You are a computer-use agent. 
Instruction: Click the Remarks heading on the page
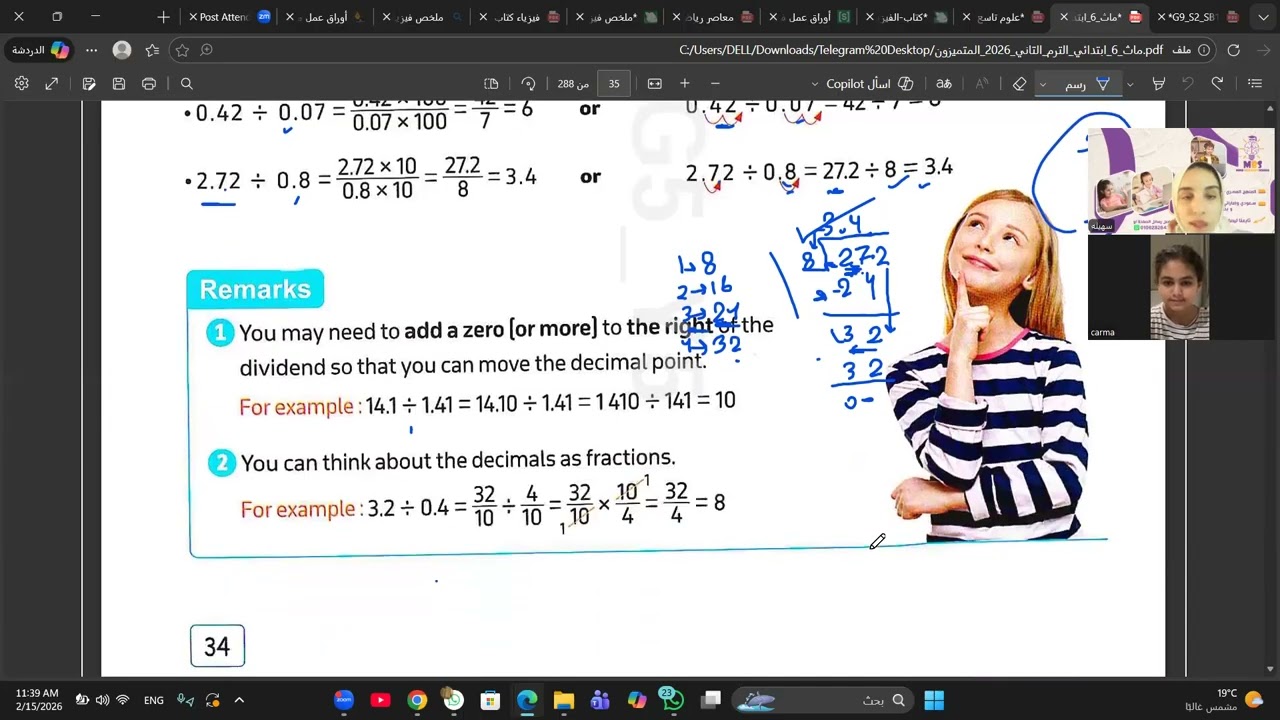(x=255, y=289)
